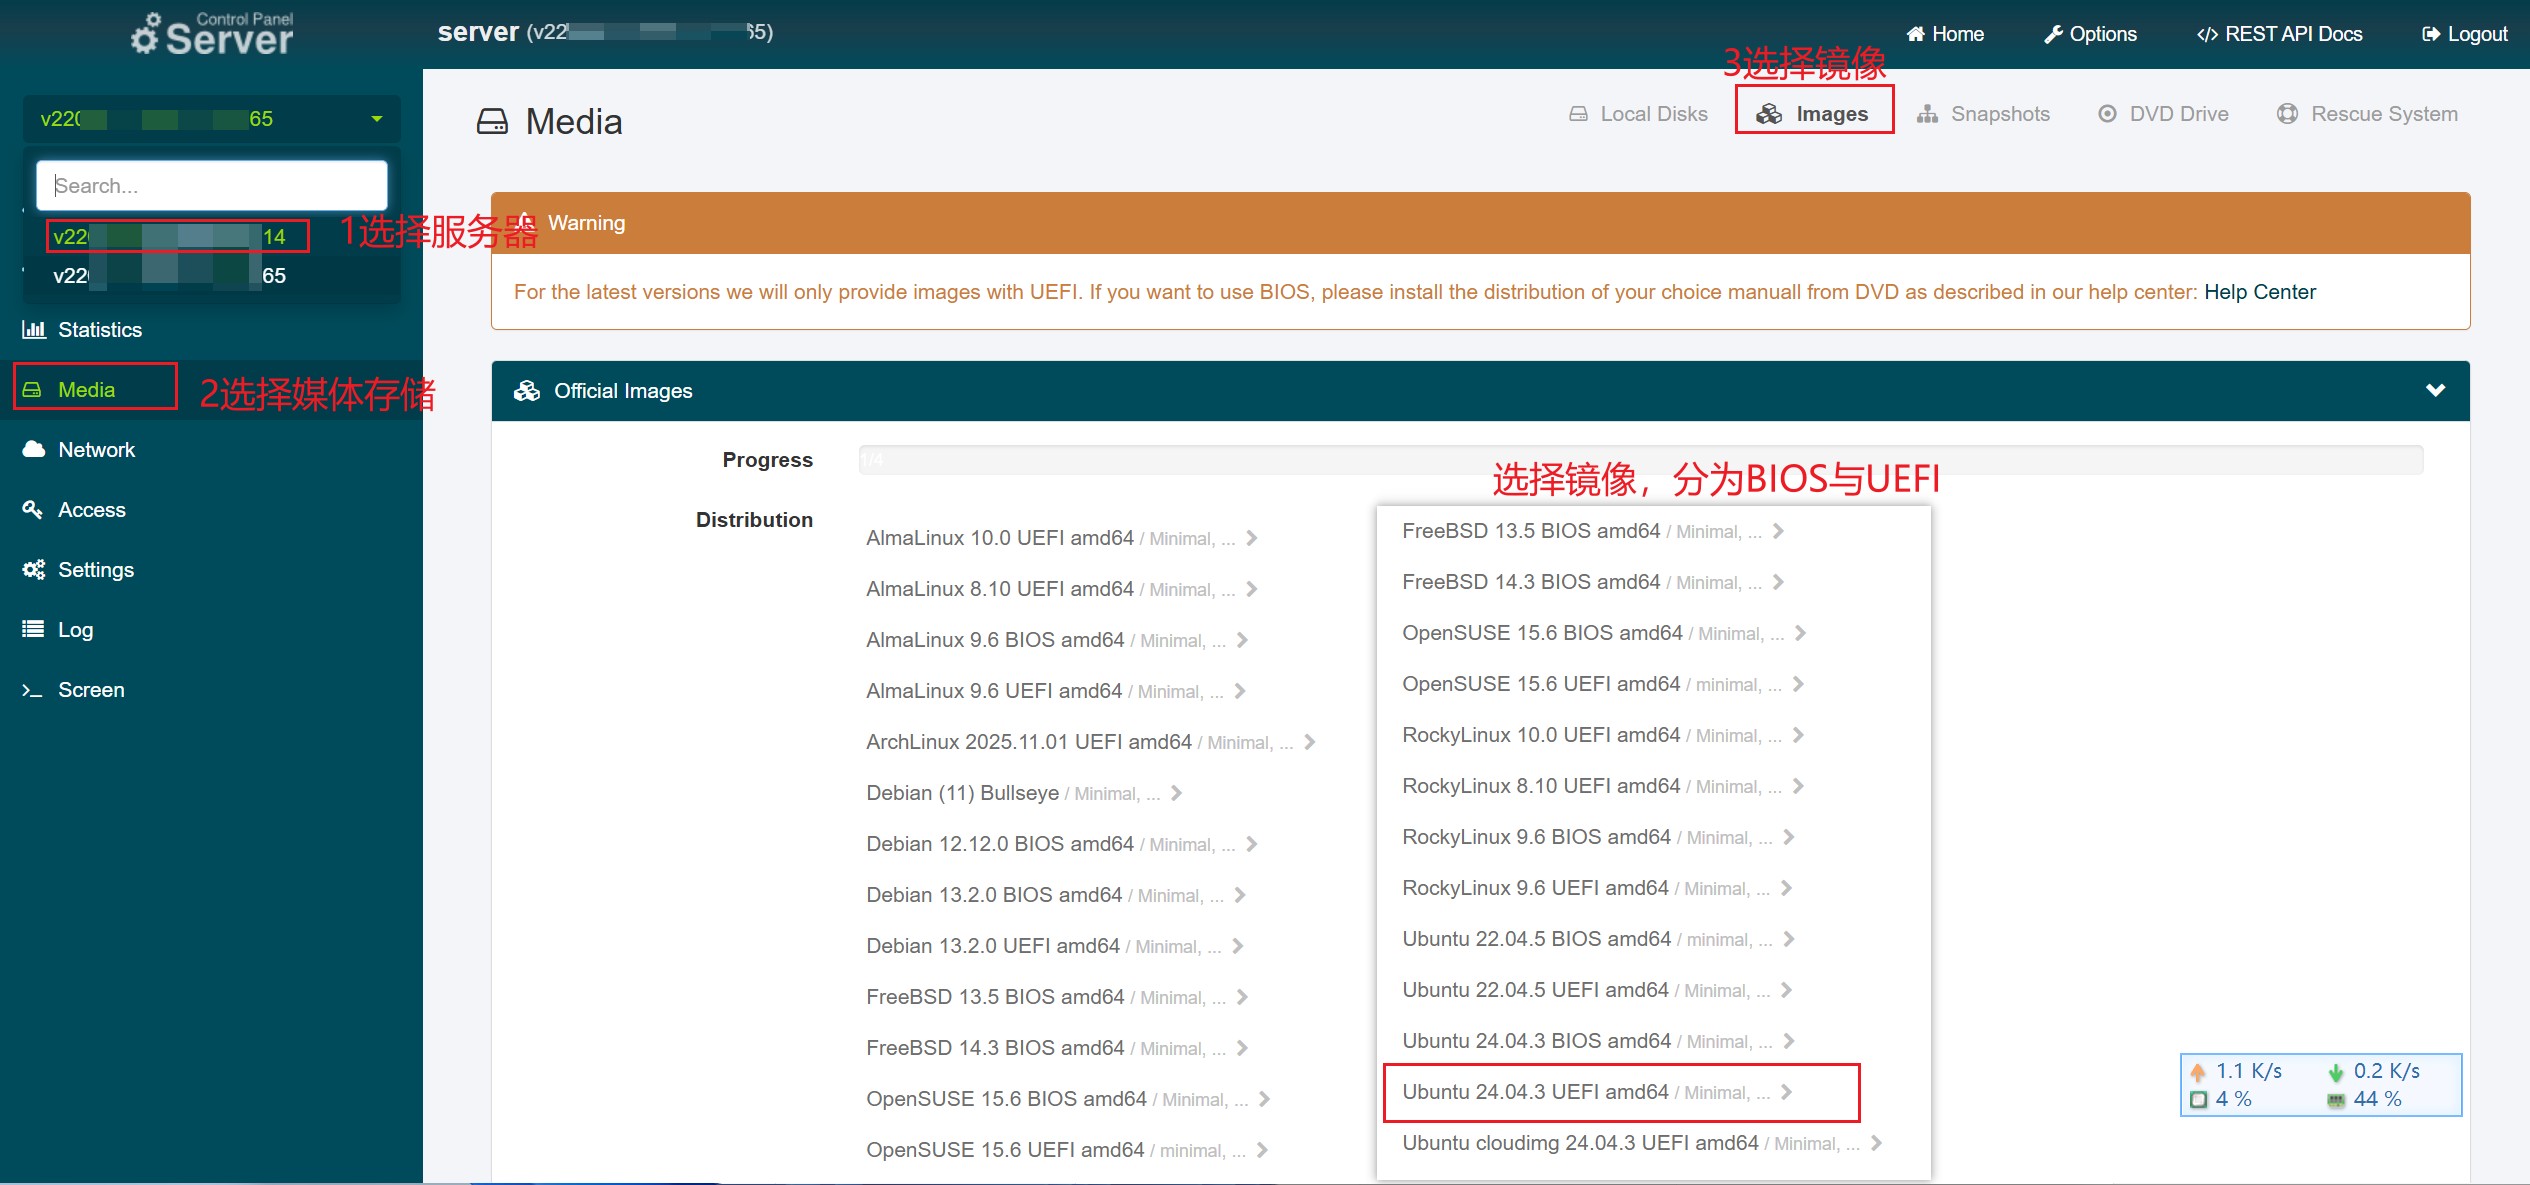Open the server selector dropdown arrow
Screen dimensions: 2530x1185
(377, 119)
